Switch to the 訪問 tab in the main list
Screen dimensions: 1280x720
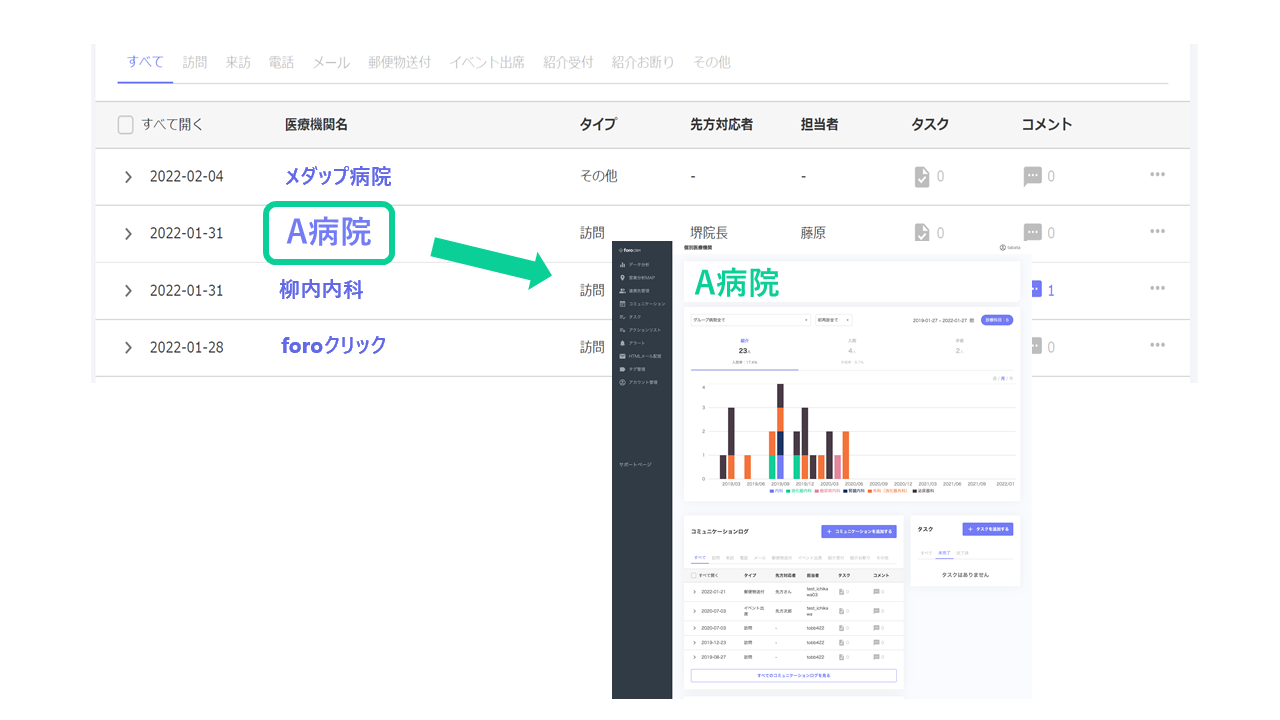(x=195, y=62)
